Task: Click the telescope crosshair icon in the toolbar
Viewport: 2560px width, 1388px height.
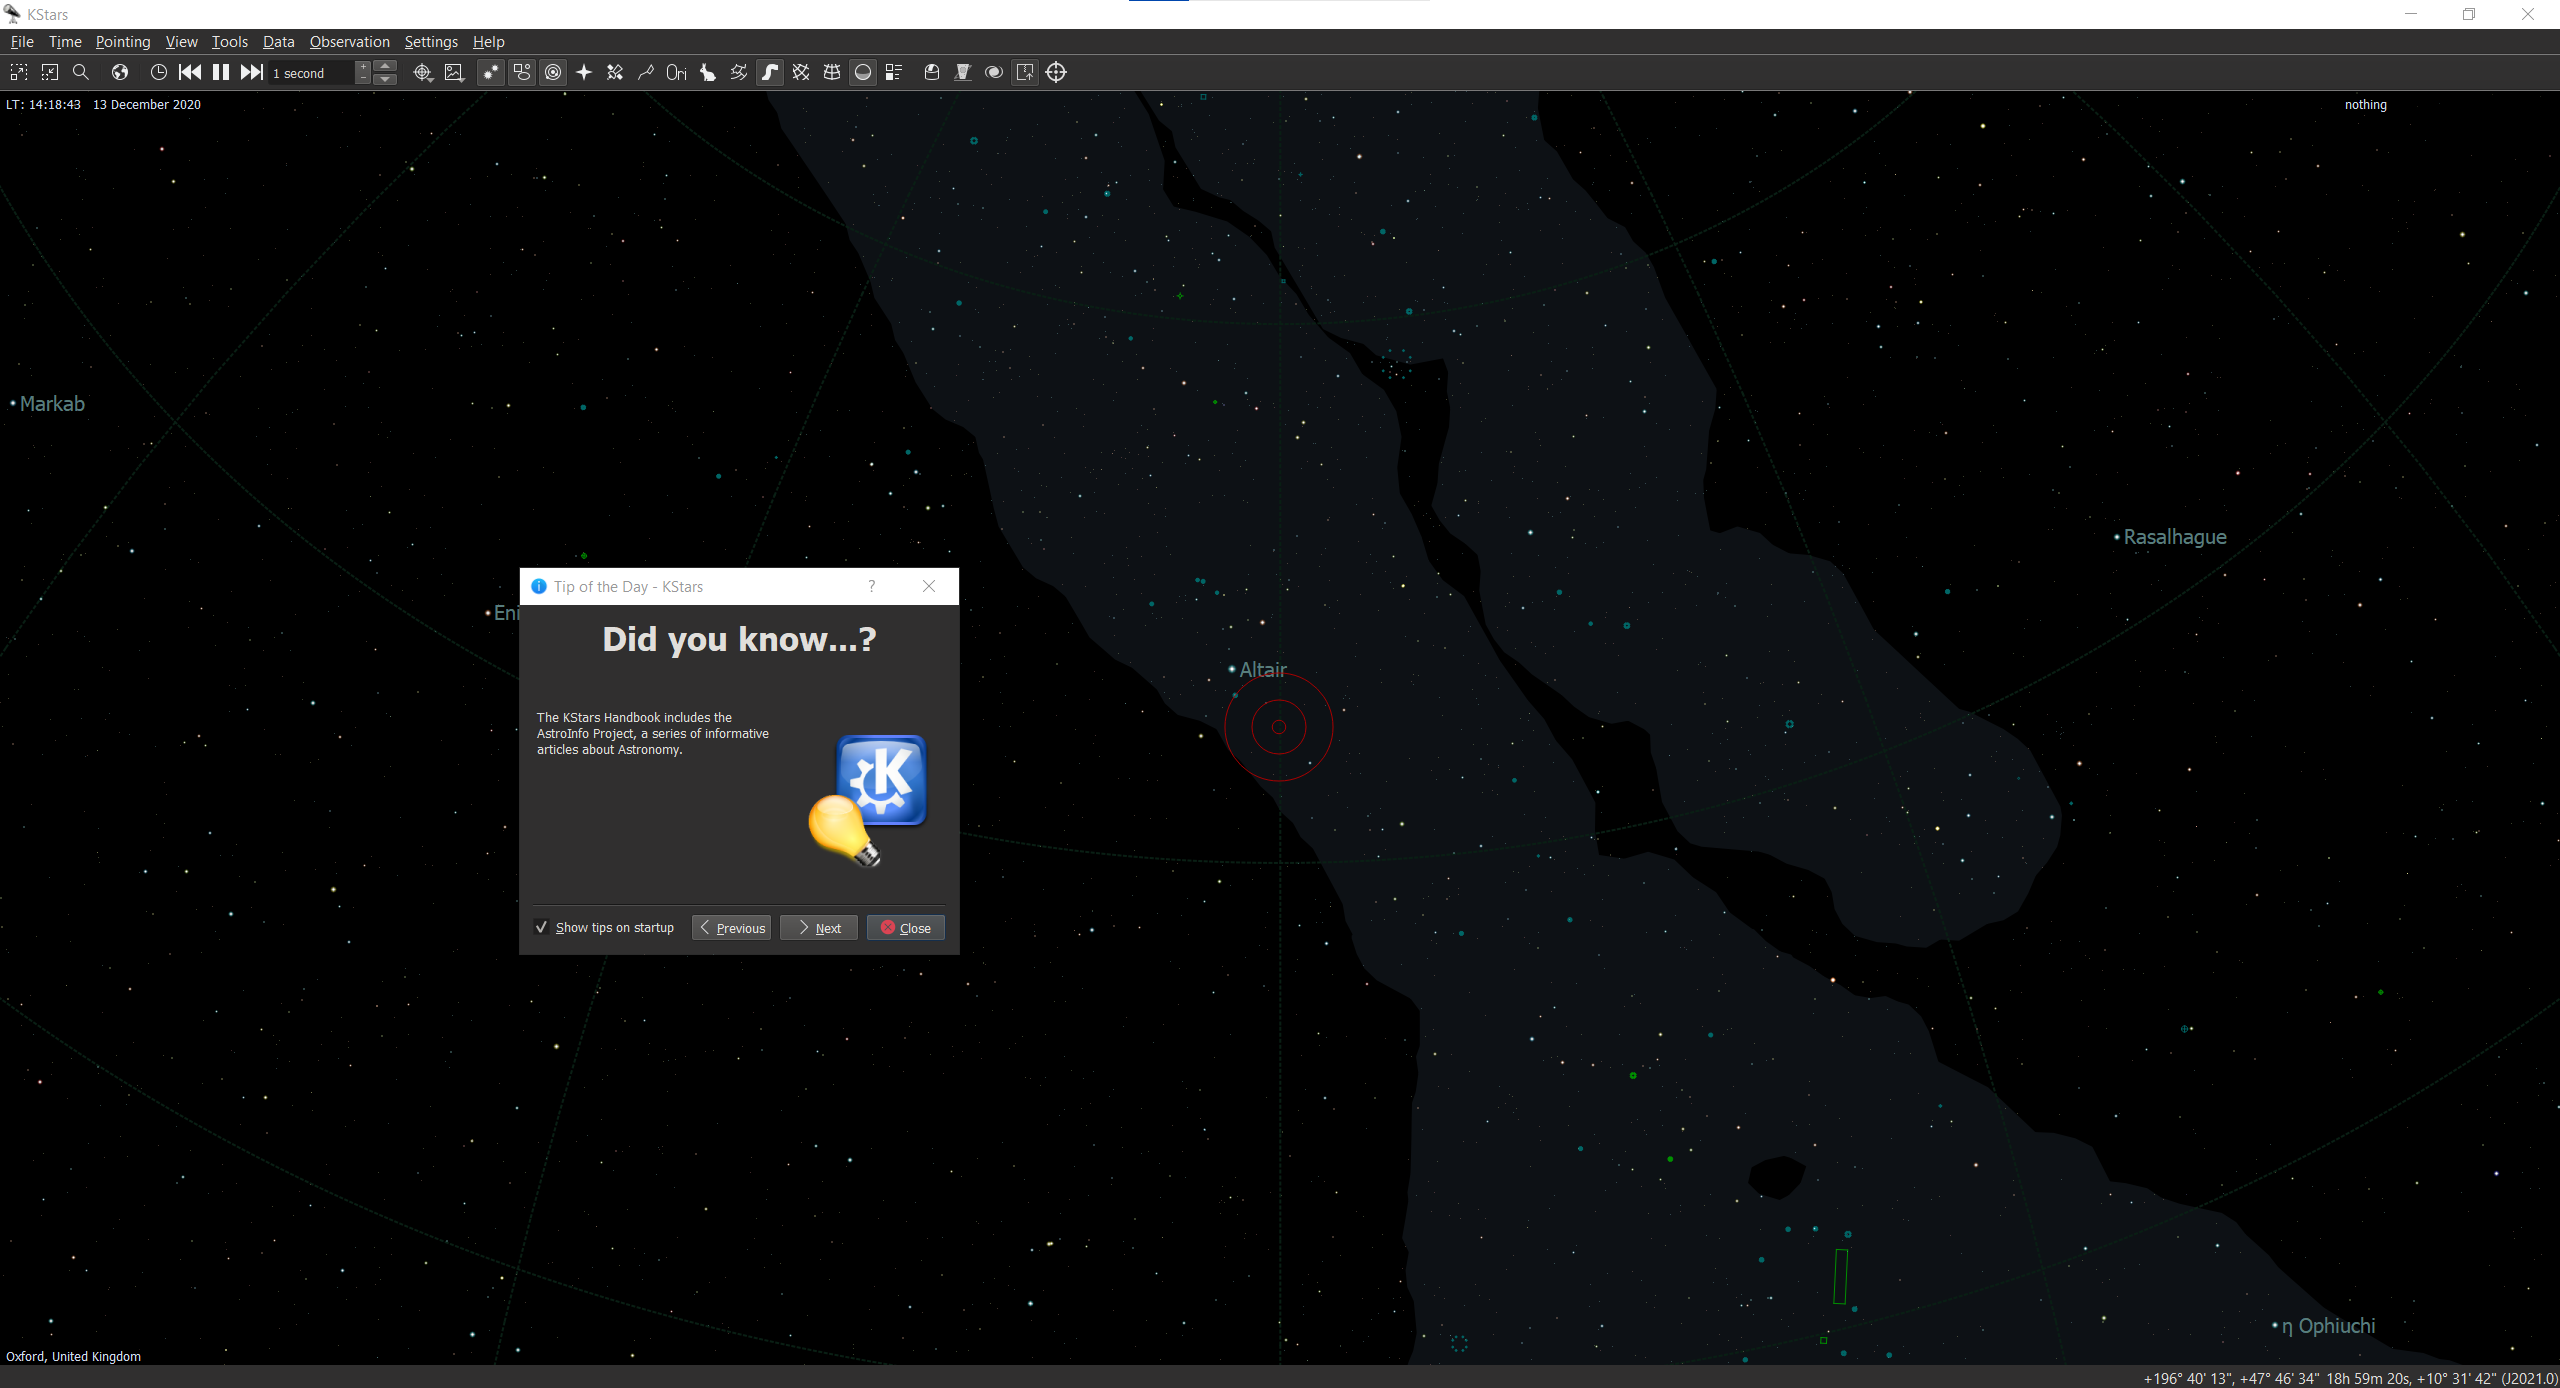Action: pos(1056,72)
